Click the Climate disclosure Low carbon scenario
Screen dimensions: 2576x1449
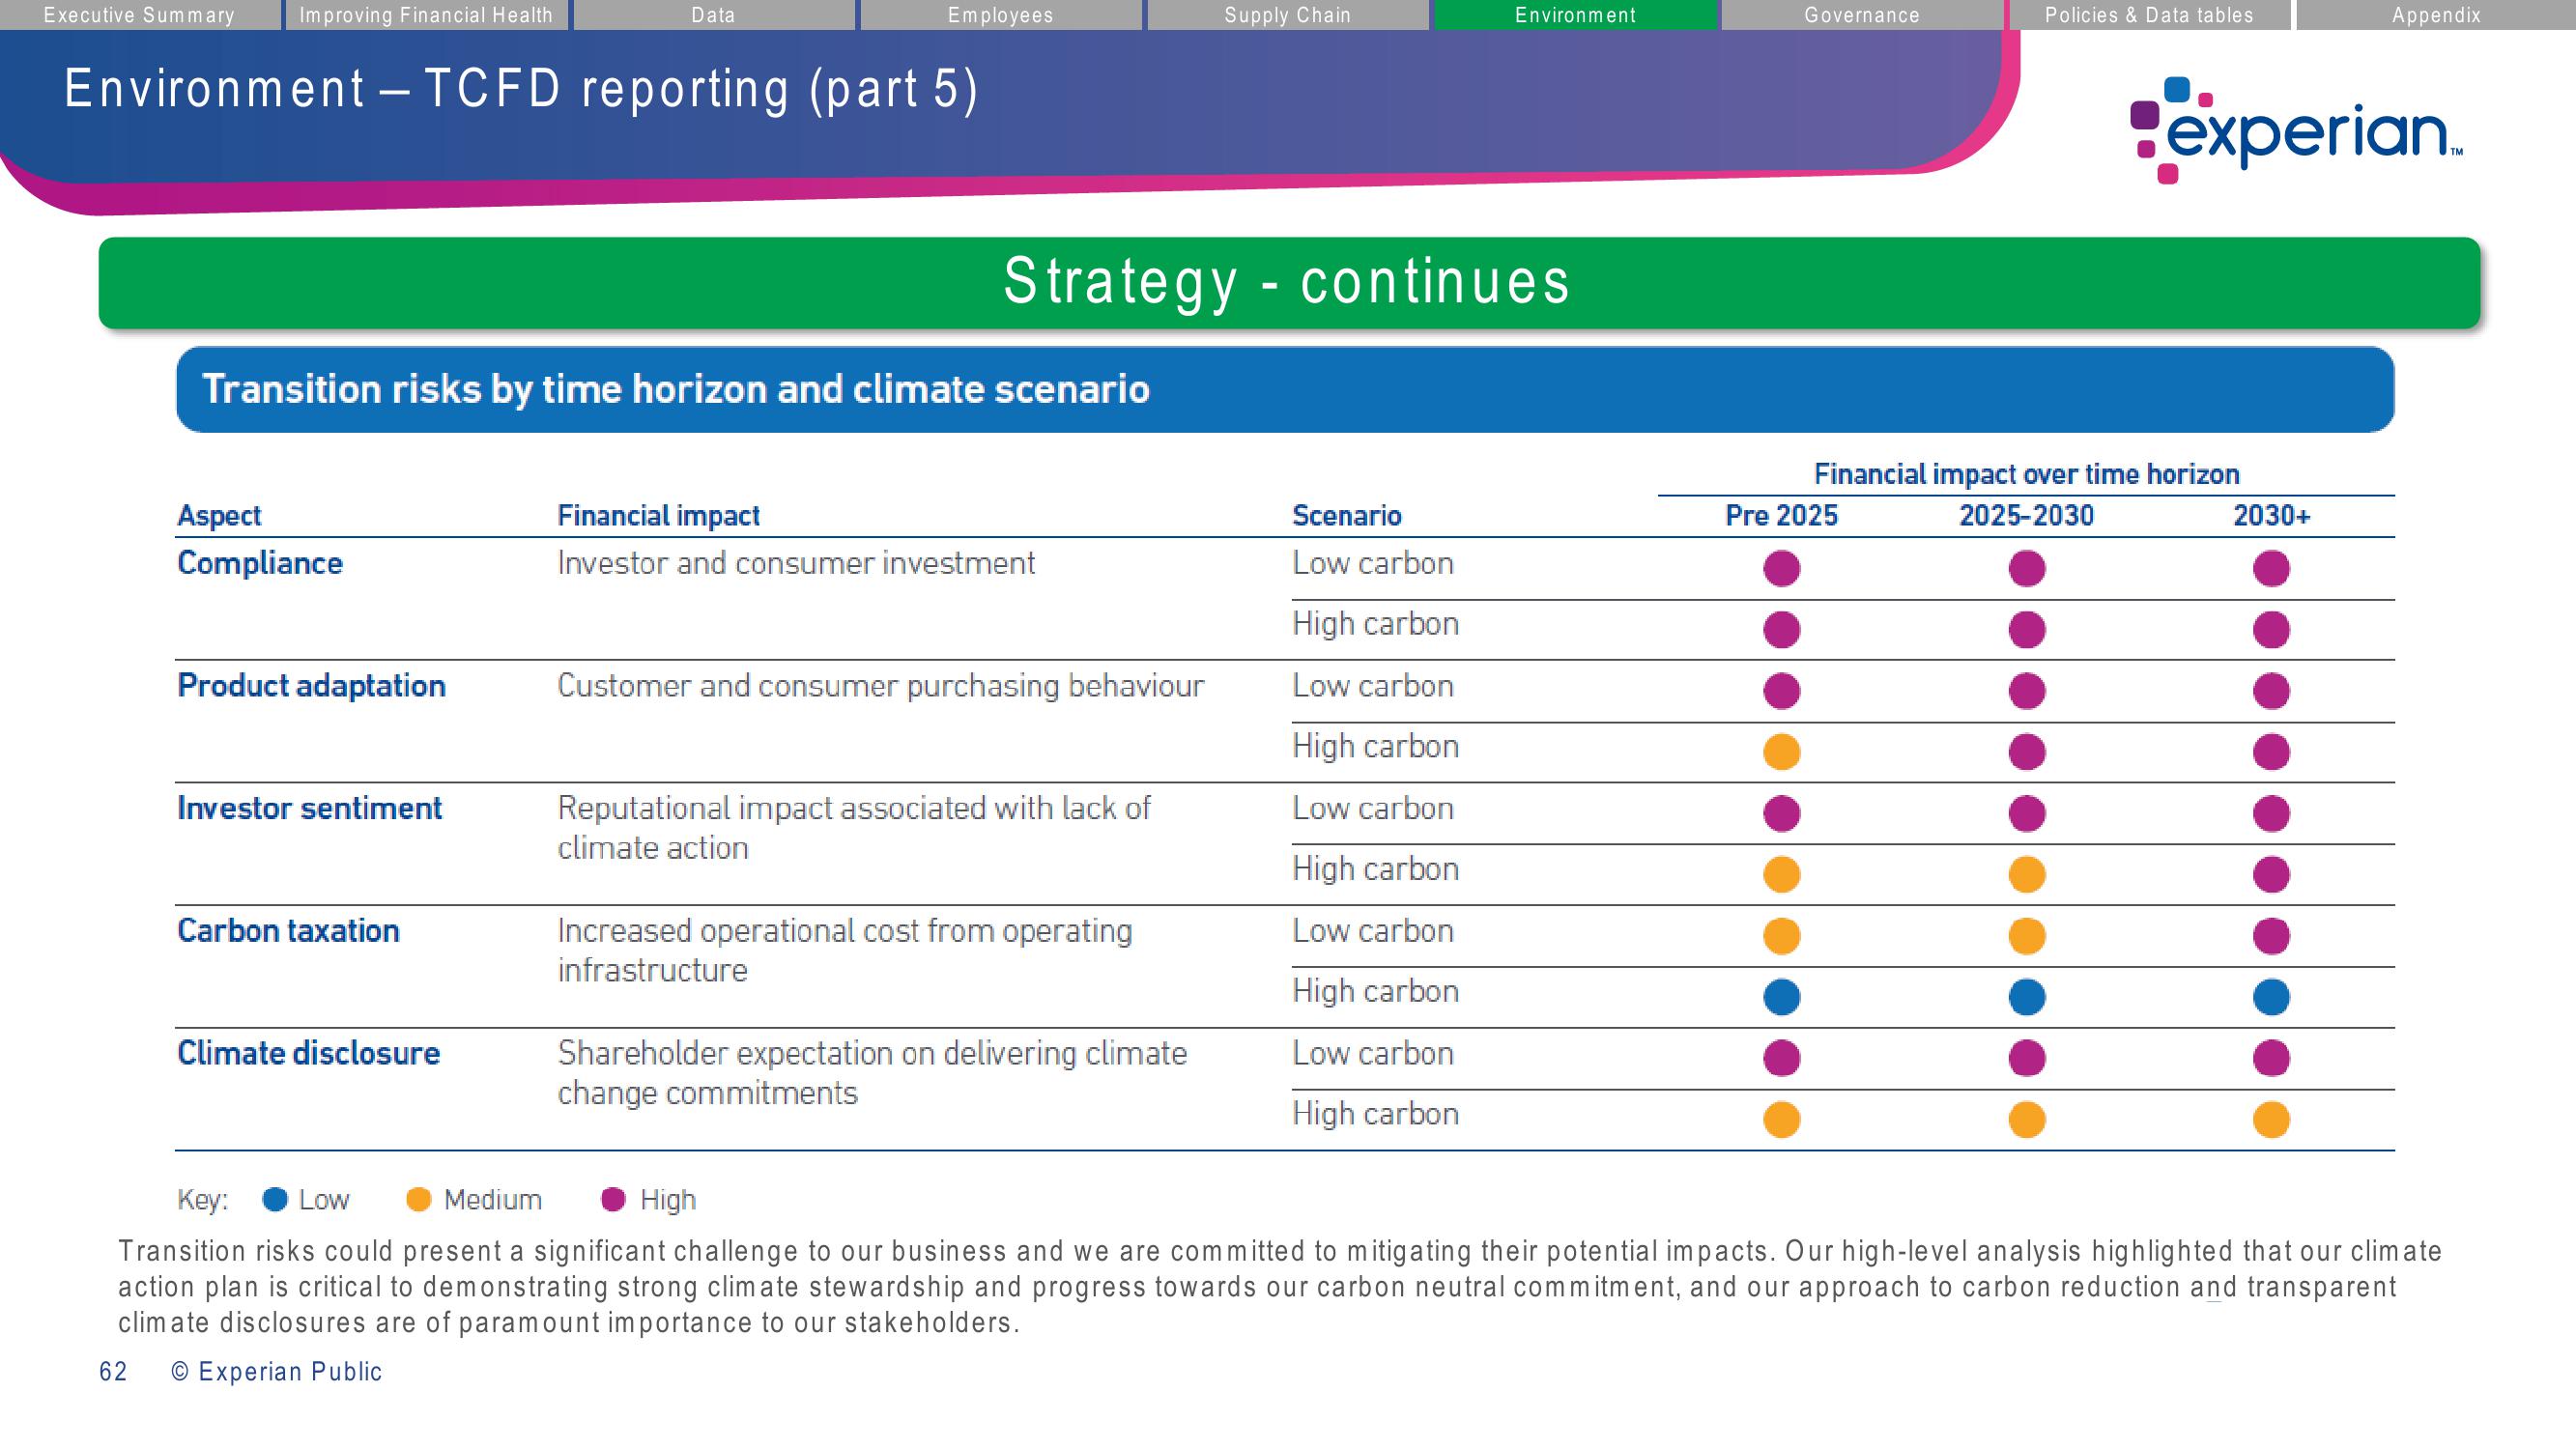[x=1372, y=1053]
